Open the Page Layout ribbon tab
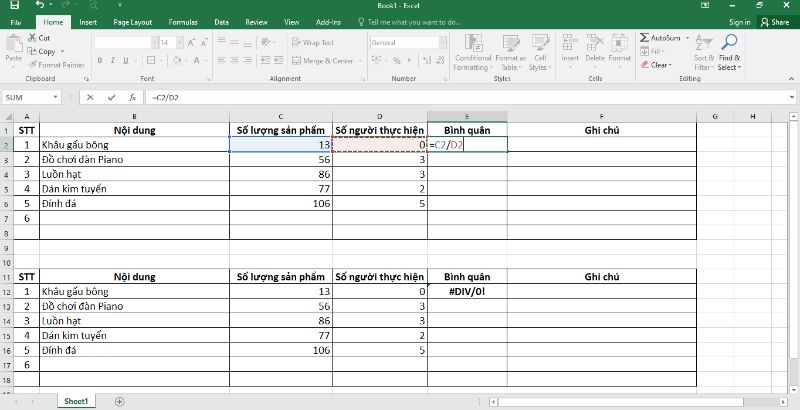The height and width of the screenshot is (410, 800). pos(133,21)
